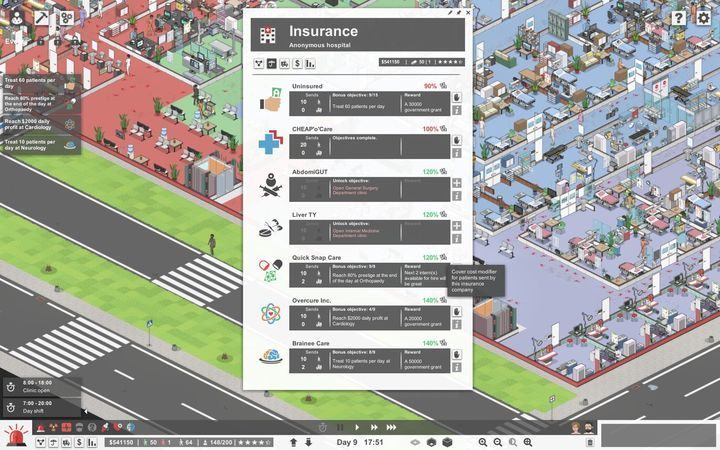Toggle Overcure Inc. contract hand button
This screenshot has height=450, width=720.
coord(456,312)
